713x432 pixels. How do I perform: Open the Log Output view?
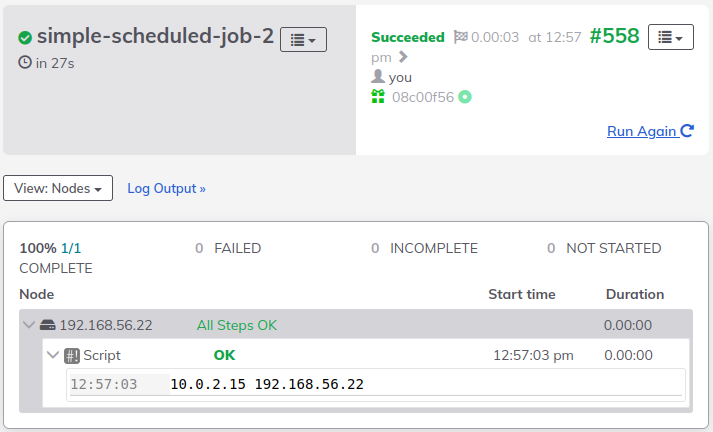166,188
